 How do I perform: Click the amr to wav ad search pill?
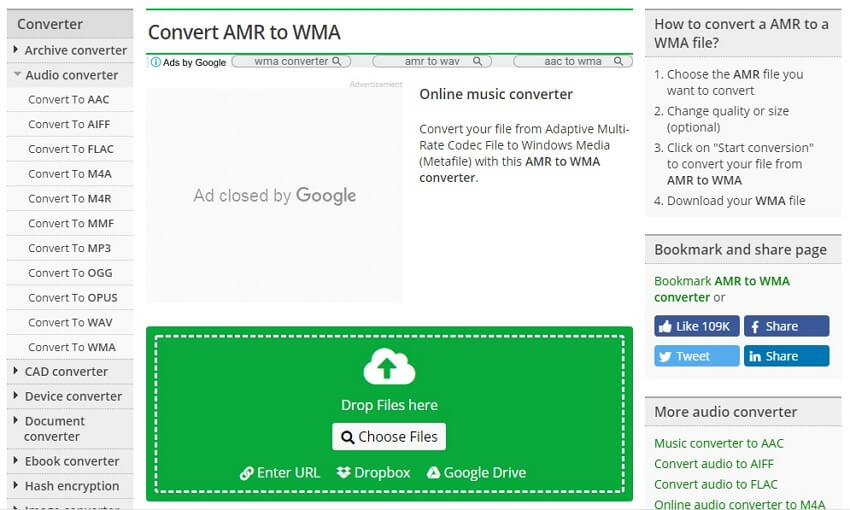432,61
